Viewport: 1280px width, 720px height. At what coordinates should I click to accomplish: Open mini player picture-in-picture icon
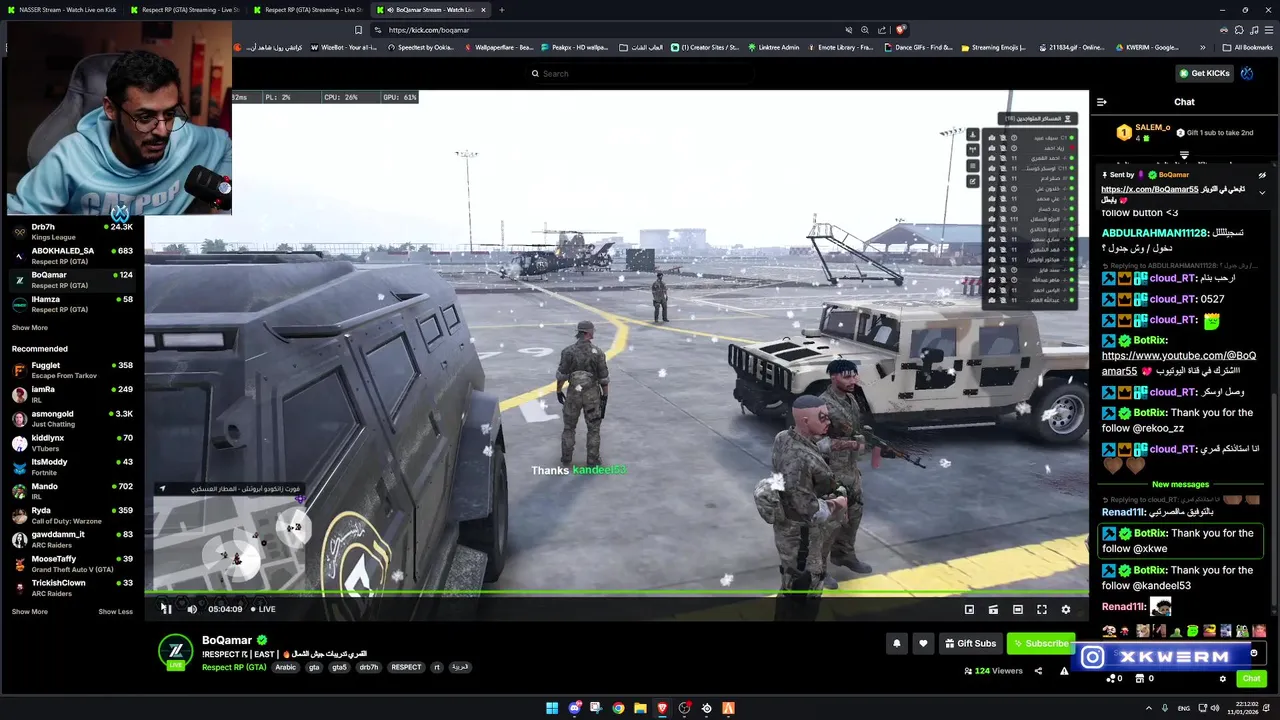click(969, 609)
